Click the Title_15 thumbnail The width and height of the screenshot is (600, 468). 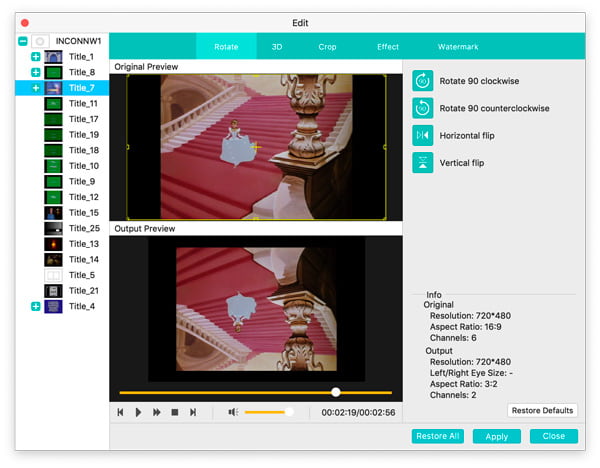pyautogui.click(x=53, y=213)
